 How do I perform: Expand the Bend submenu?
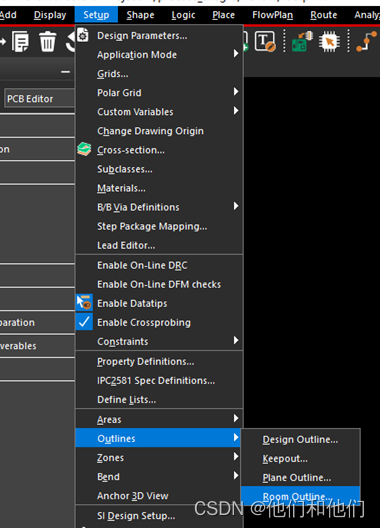[159, 476]
